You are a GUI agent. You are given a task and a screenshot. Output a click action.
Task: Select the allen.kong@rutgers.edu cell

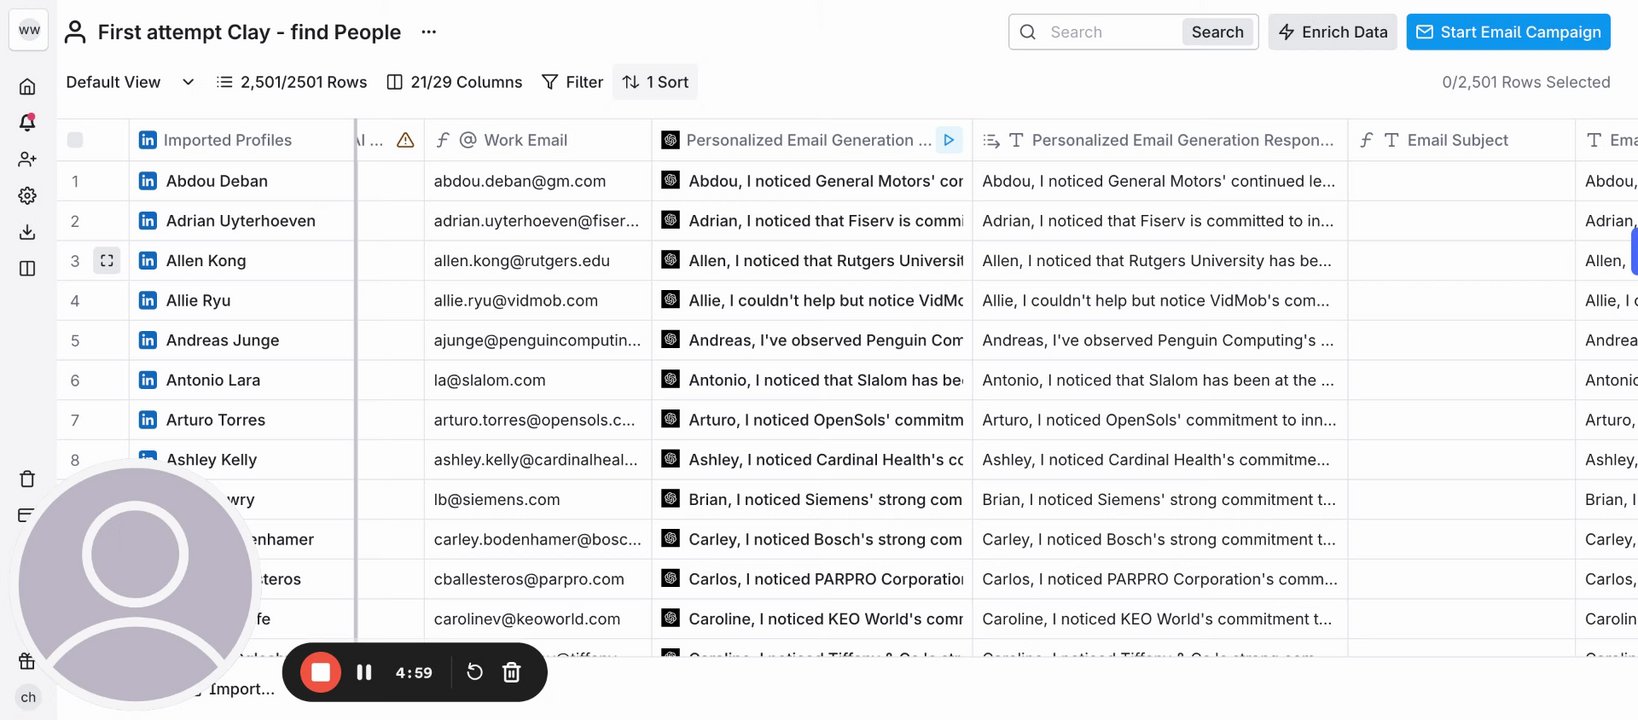tap(538, 261)
